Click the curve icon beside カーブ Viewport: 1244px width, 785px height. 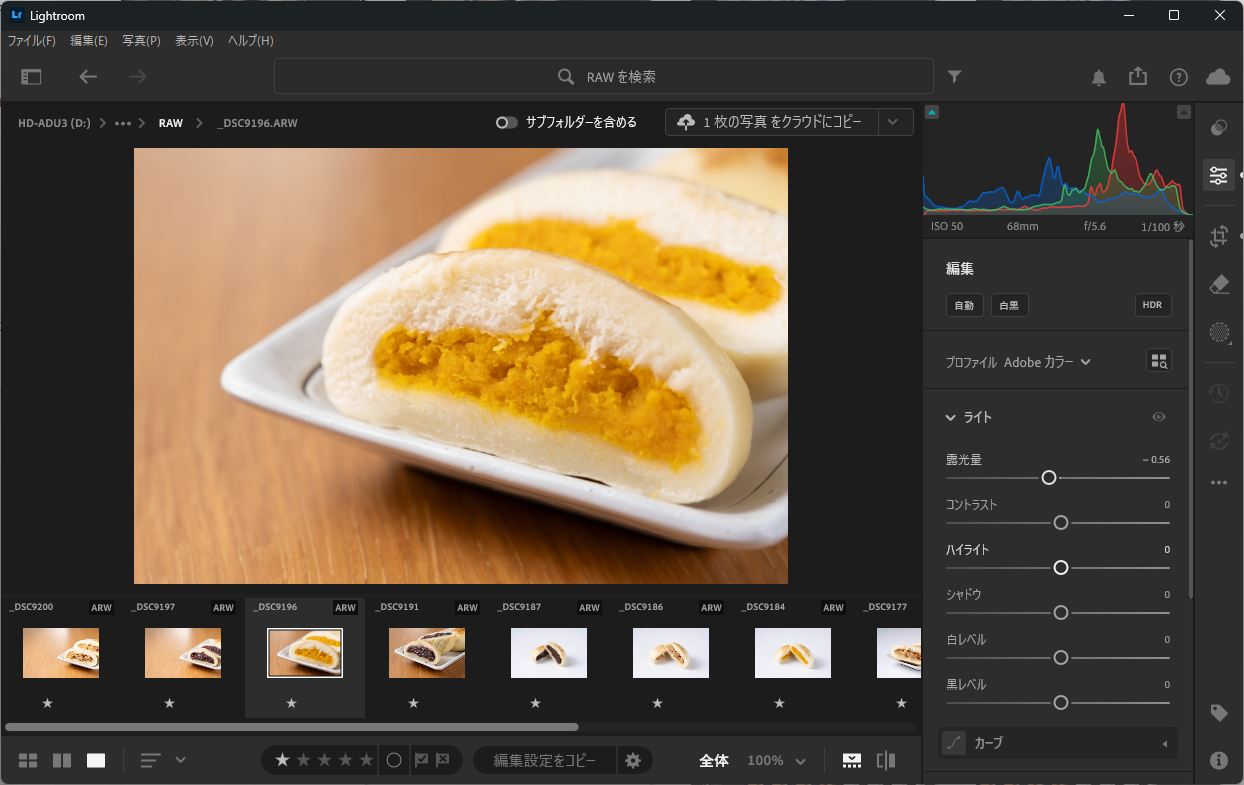click(954, 743)
